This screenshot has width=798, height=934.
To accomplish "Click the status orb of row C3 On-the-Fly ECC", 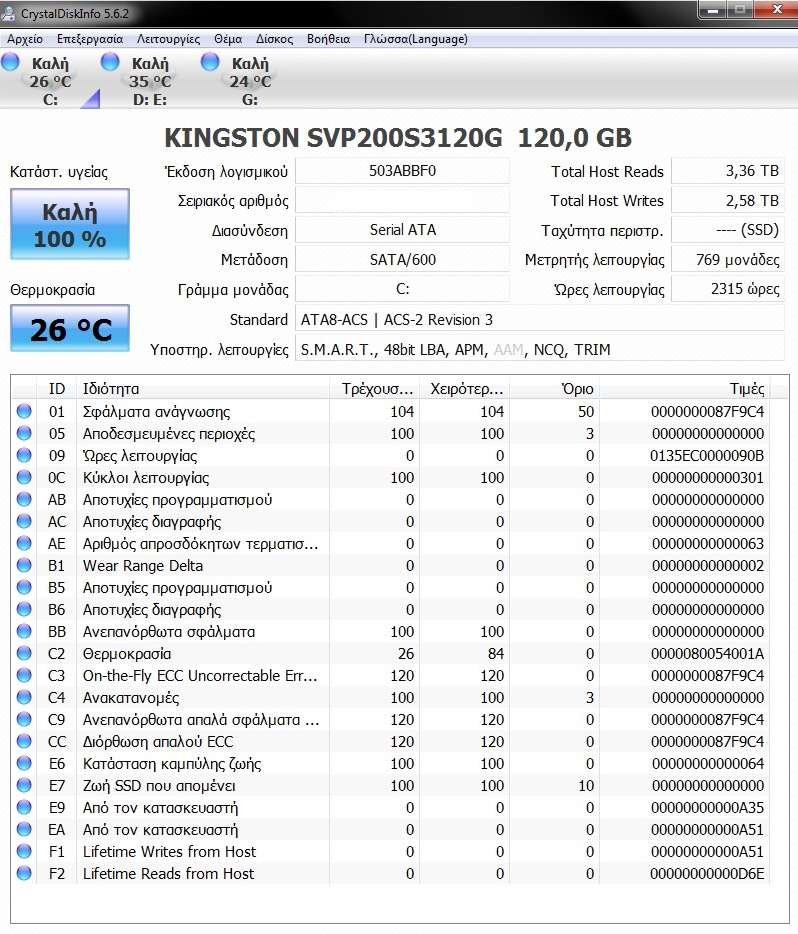I will coord(24,675).
